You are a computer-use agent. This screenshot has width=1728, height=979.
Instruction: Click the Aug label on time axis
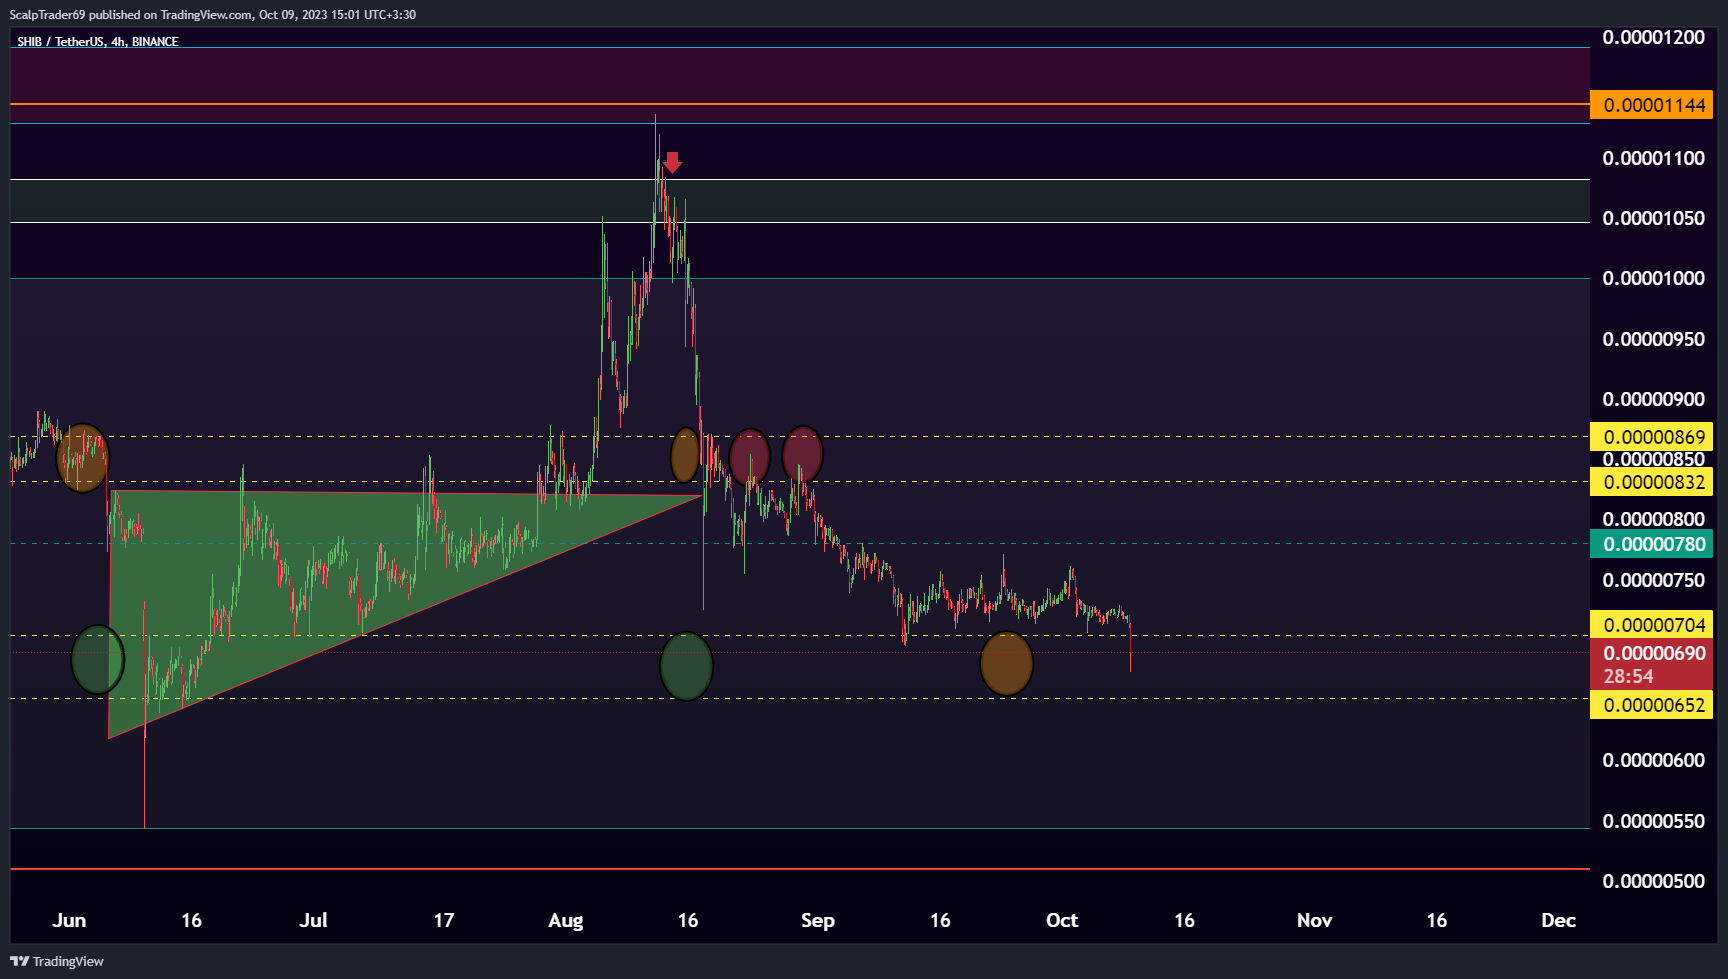[565, 920]
